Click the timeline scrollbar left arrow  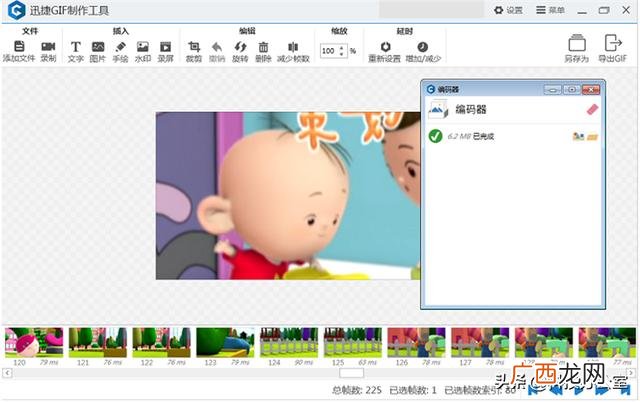click(7, 373)
